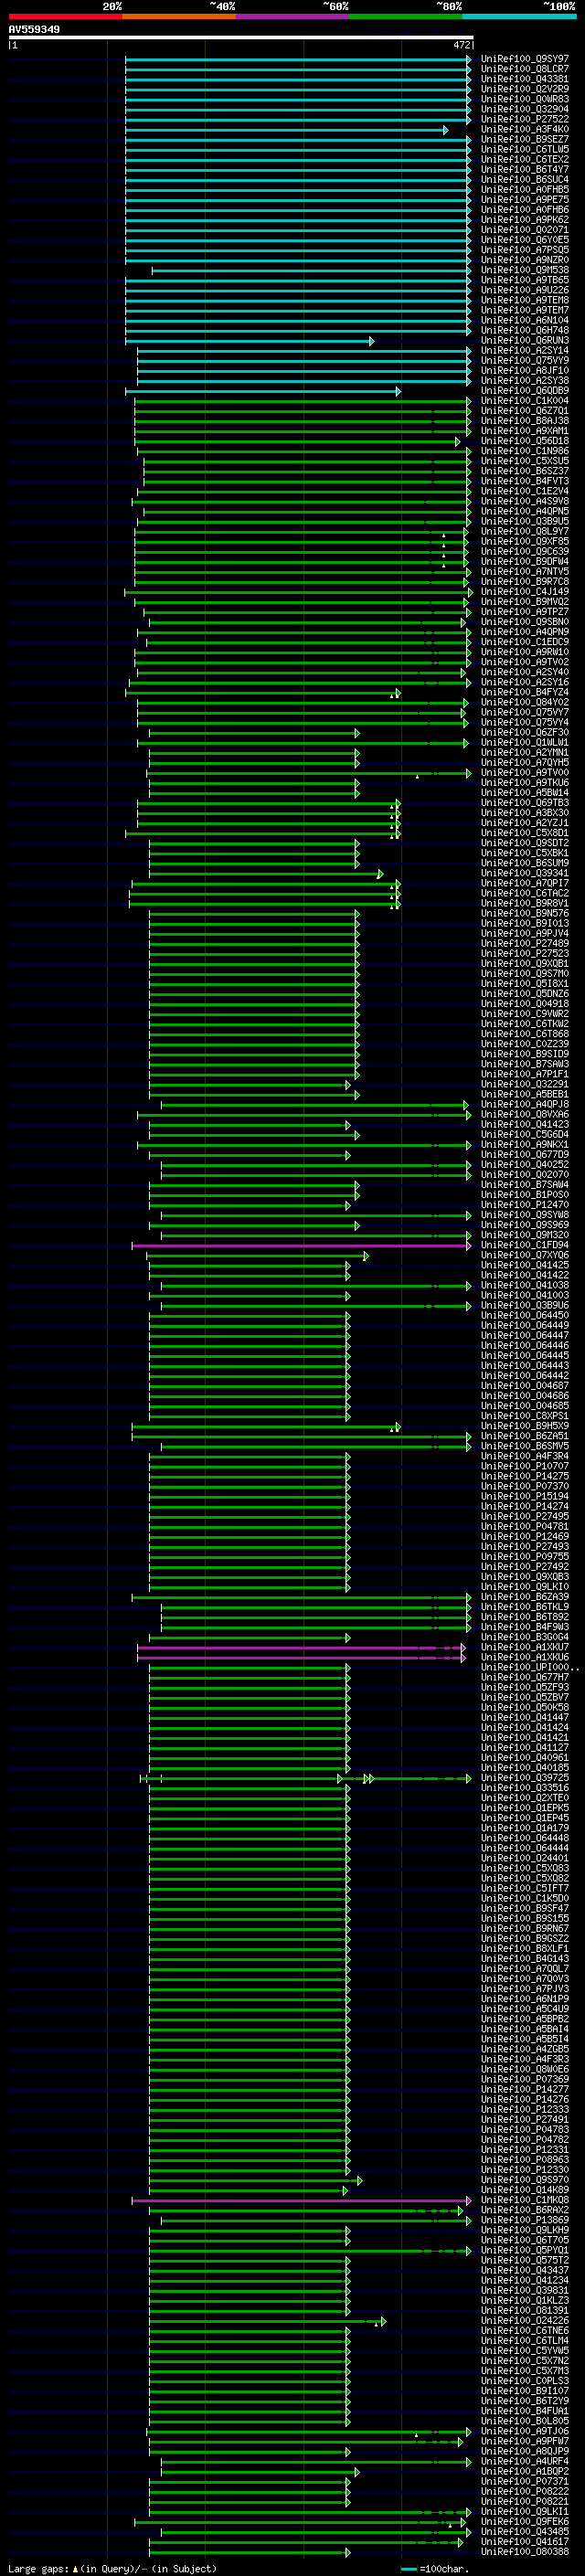This screenshot has height=2576, width=585.
Task: Select the label UniRef100_A8JF10
Action: click(x=525, y=371)
